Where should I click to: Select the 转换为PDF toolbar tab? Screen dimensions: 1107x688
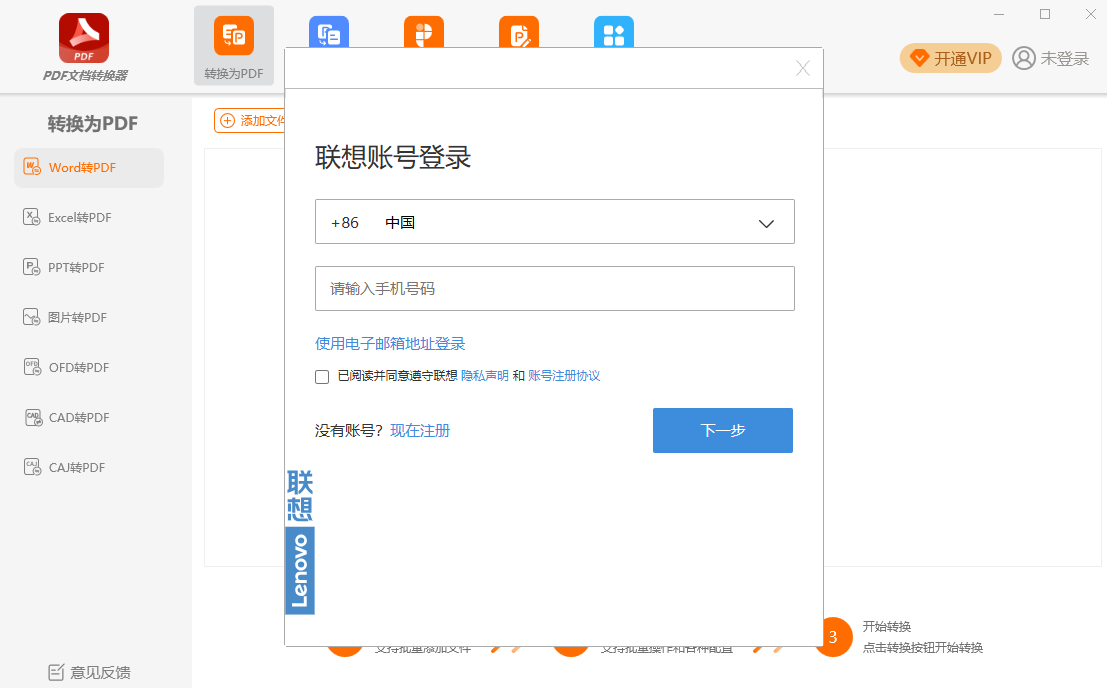(234, 46)
